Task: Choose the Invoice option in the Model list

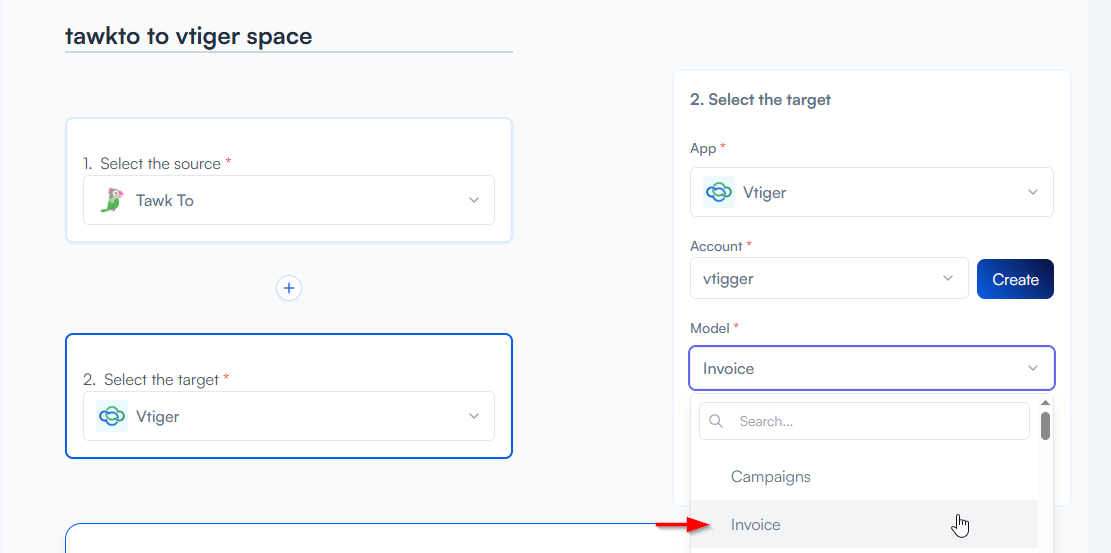Action: pos(756,525)
